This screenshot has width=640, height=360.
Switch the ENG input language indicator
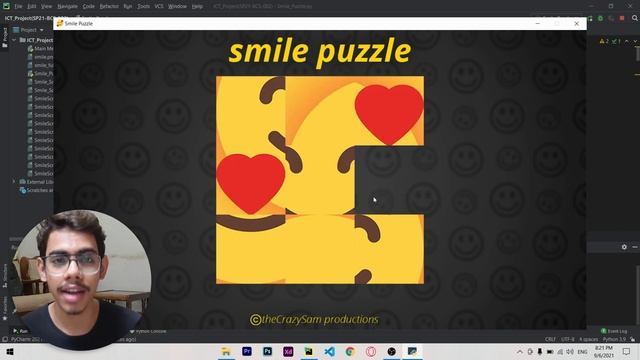582,351
